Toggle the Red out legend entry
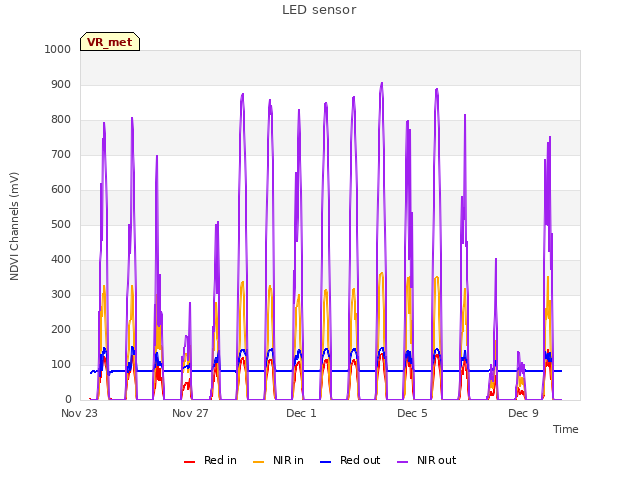Screen dimensions: 640x480 coord(350,460)
